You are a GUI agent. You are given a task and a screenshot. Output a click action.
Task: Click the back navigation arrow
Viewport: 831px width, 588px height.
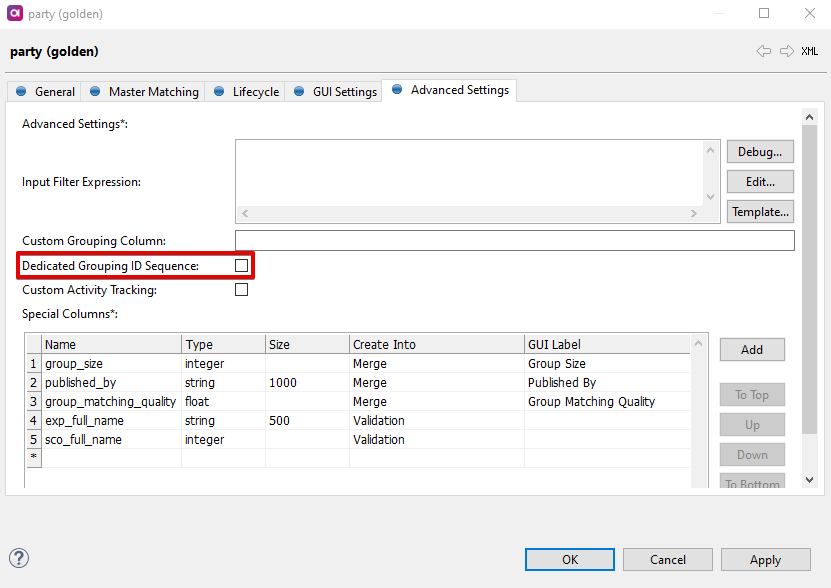point(765,51)
